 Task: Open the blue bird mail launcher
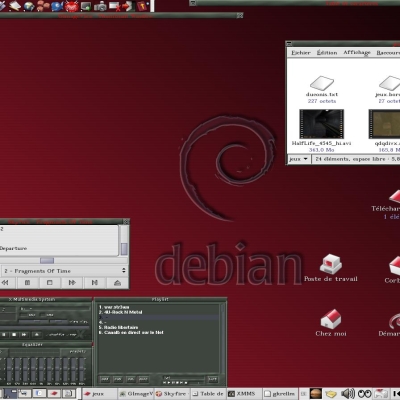(57, 6)
